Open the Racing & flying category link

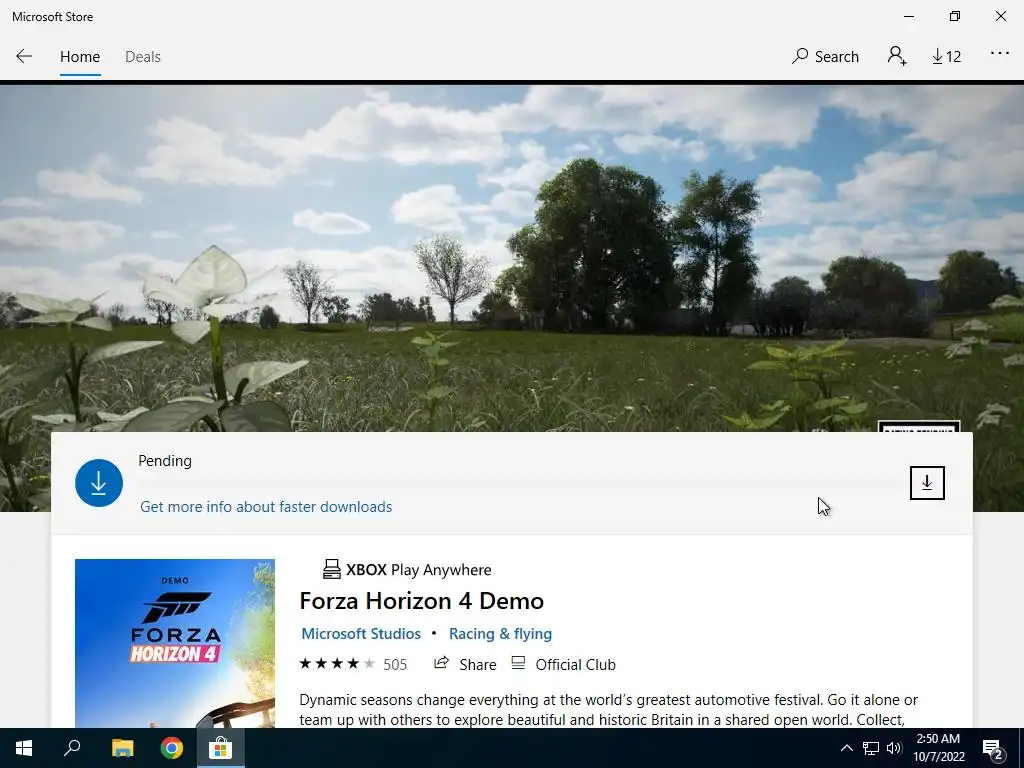click(500, 633)
